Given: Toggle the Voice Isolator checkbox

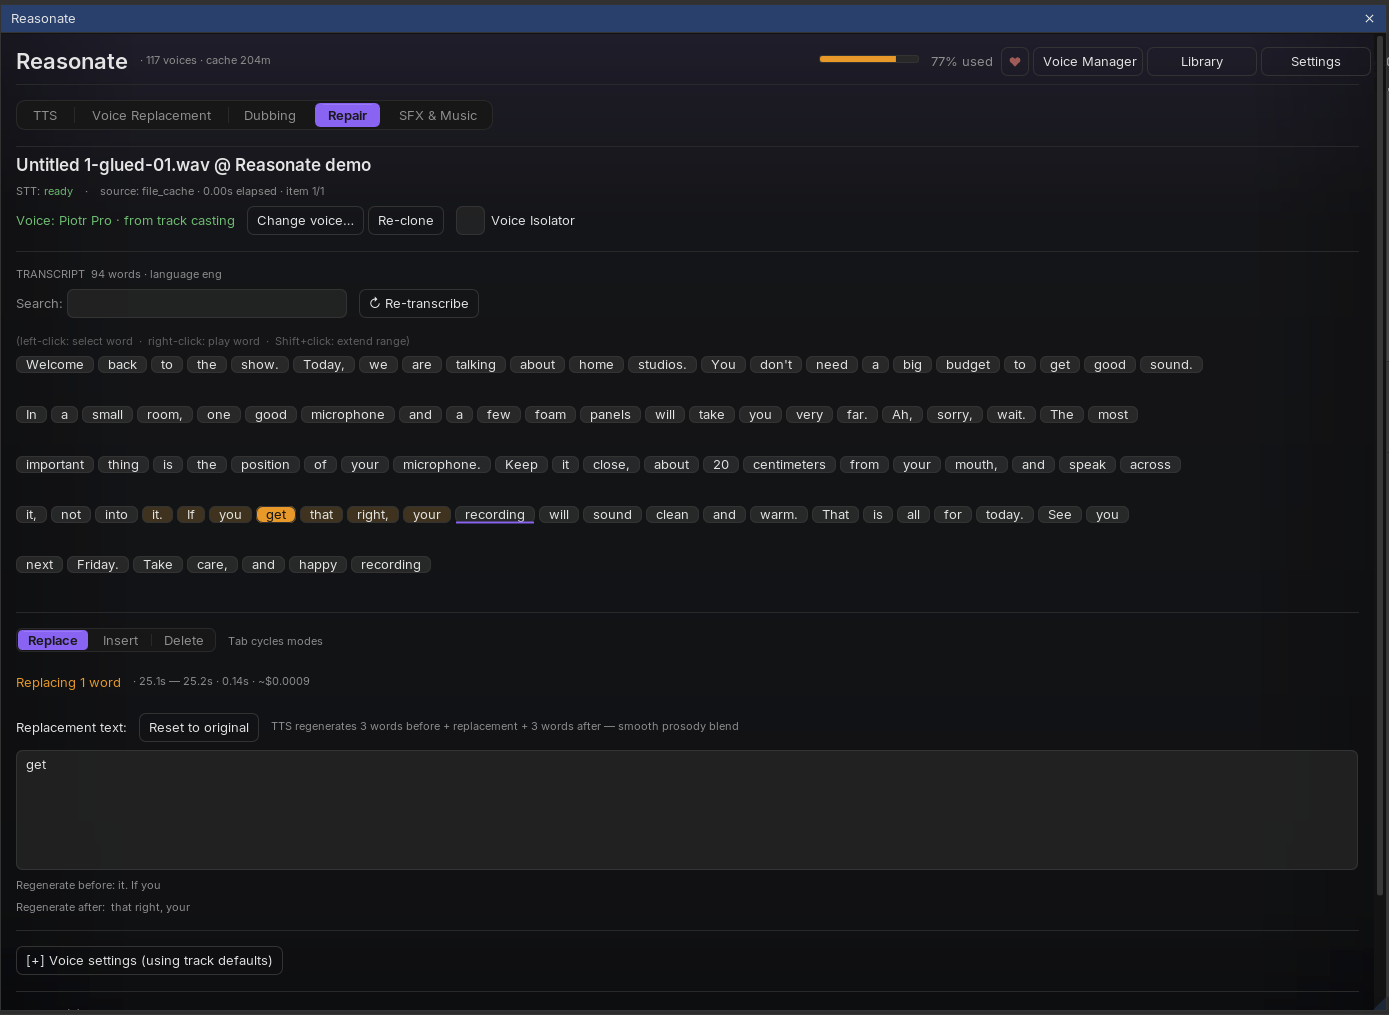Looking at the screenshot, I should click(470, 220).
